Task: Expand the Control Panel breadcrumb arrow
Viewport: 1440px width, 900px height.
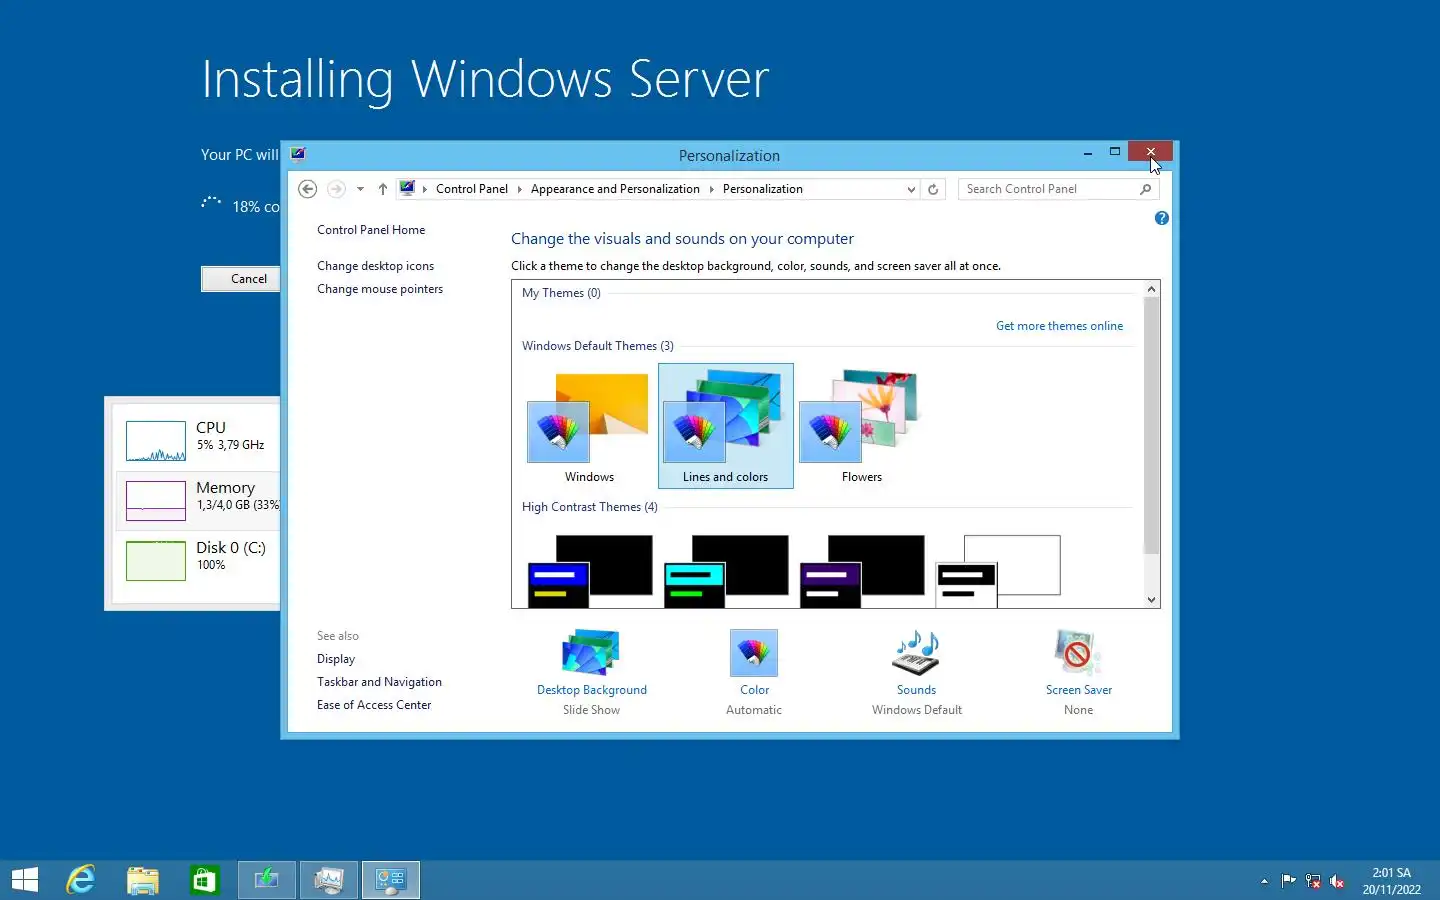Action: (519, 189)
